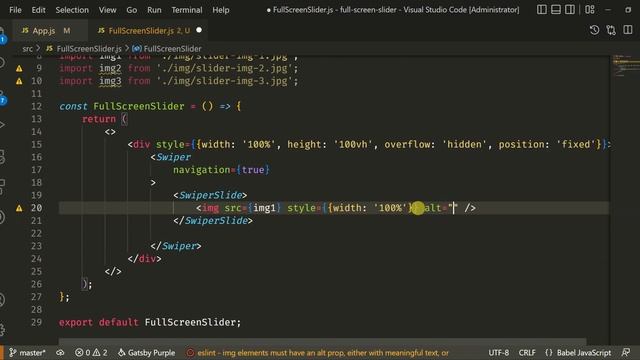Click "overflow: 'hidden'" on line 15
Screen dimensions: 640x360
(x=436, y=144)
